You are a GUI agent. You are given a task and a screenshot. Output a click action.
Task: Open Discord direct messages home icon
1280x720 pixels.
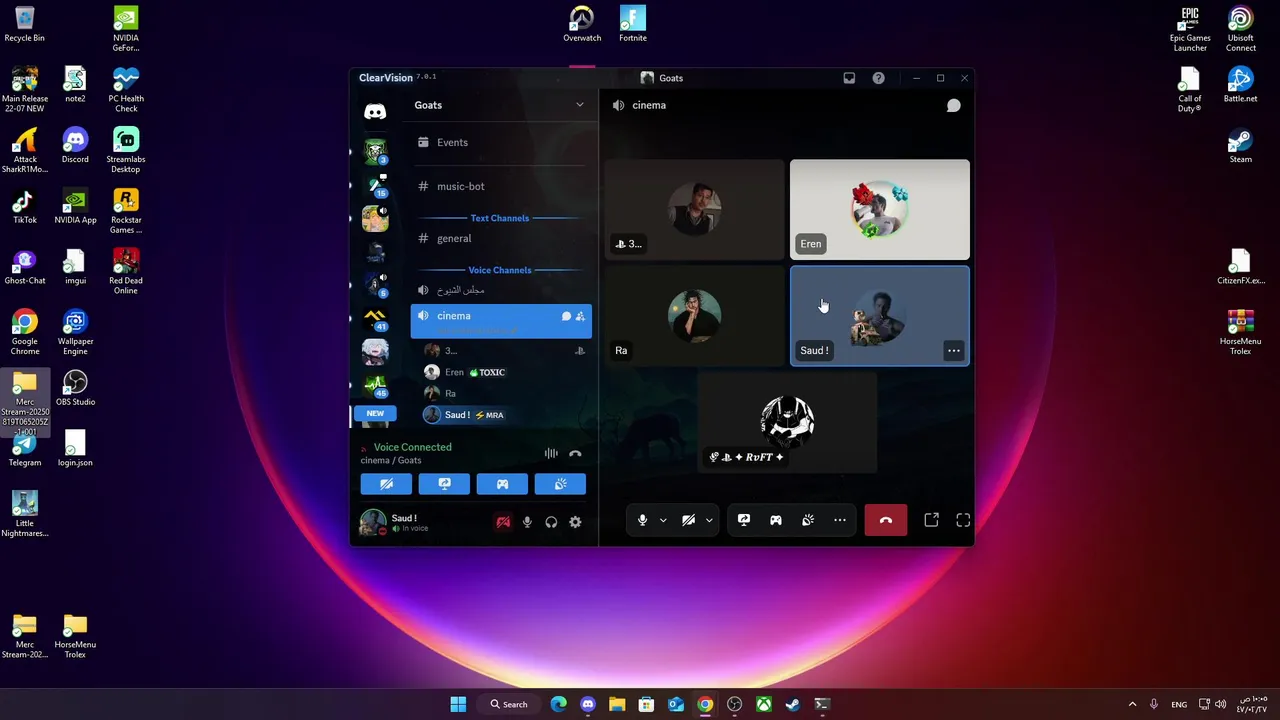(375, 112)
